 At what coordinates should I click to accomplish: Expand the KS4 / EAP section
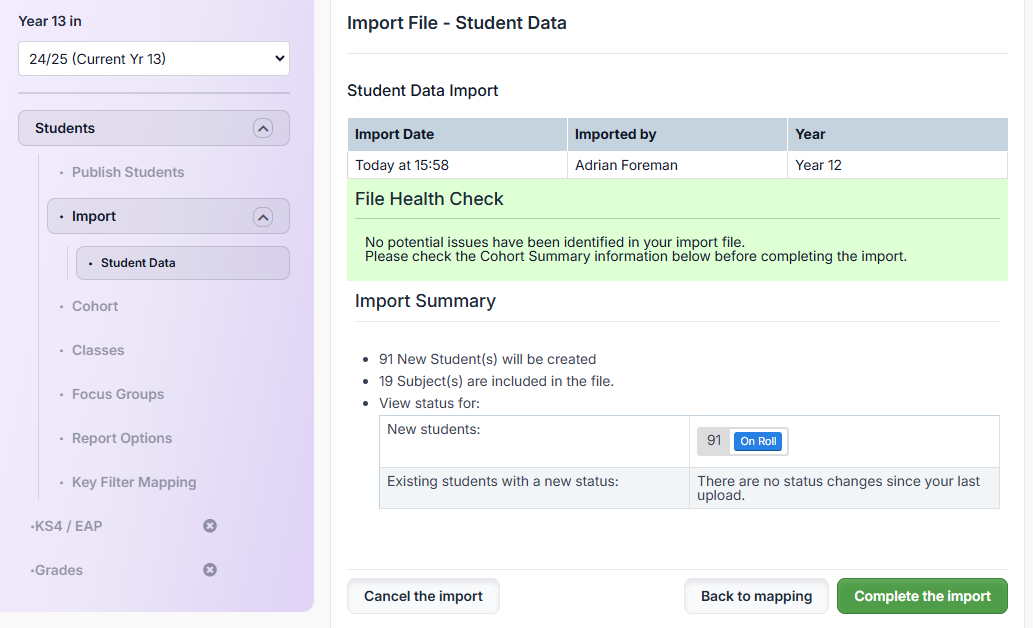(x=68, y=526)
